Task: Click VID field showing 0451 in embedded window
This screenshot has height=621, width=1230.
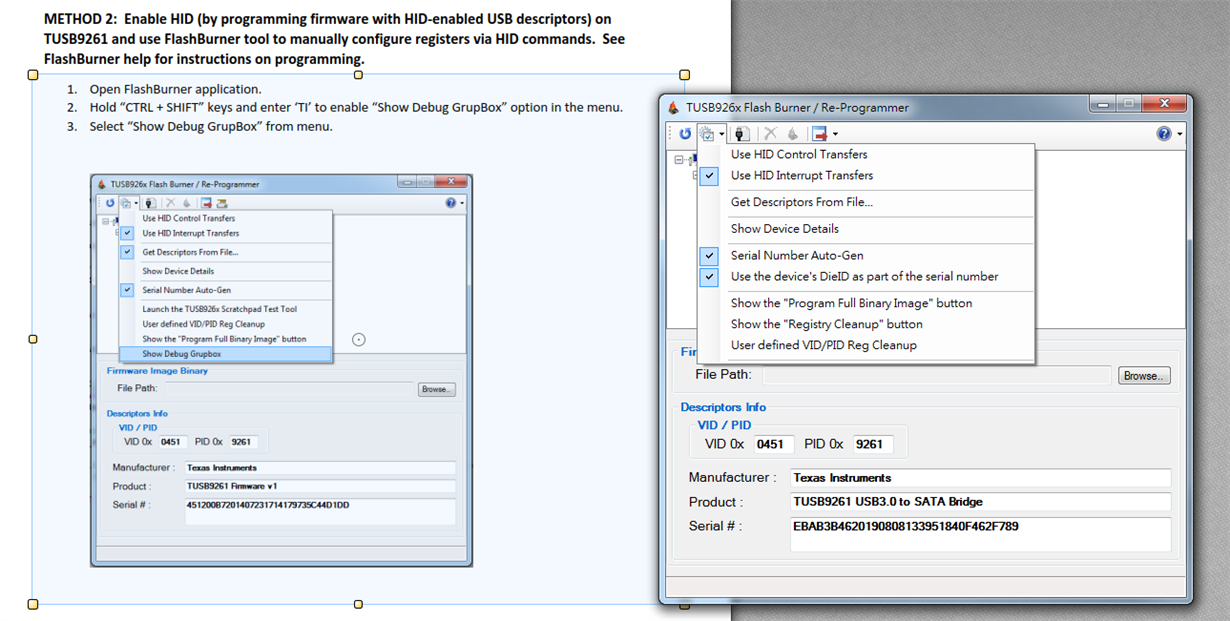Action: [172, 441]
